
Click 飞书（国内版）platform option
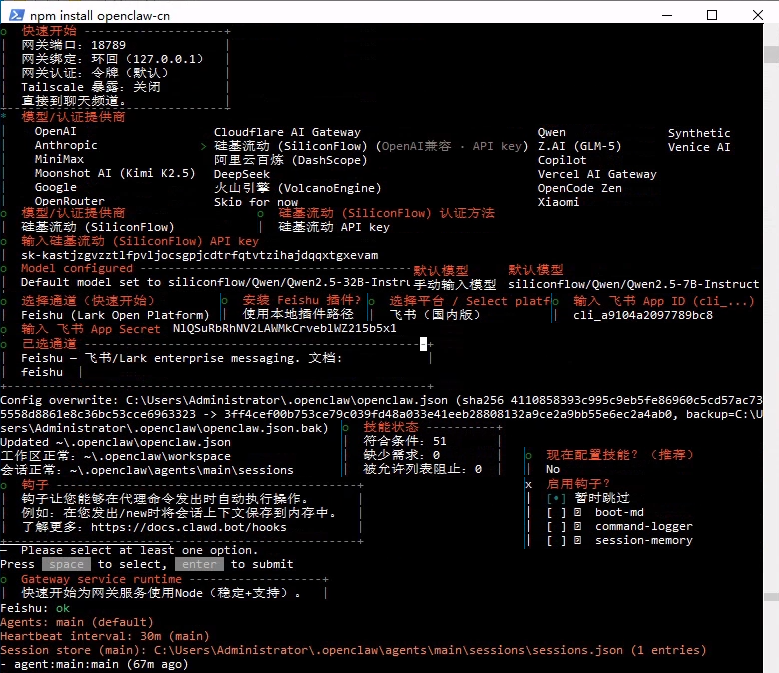(435, 314)
